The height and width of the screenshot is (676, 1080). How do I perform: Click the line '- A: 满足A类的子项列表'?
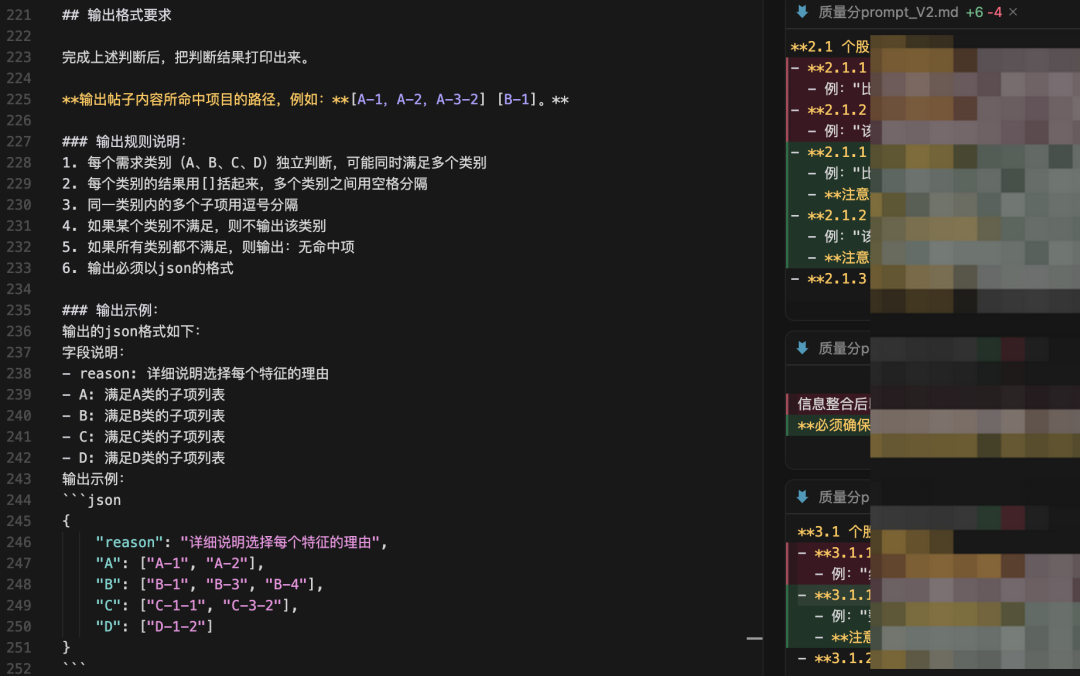(x=143, y=394)
